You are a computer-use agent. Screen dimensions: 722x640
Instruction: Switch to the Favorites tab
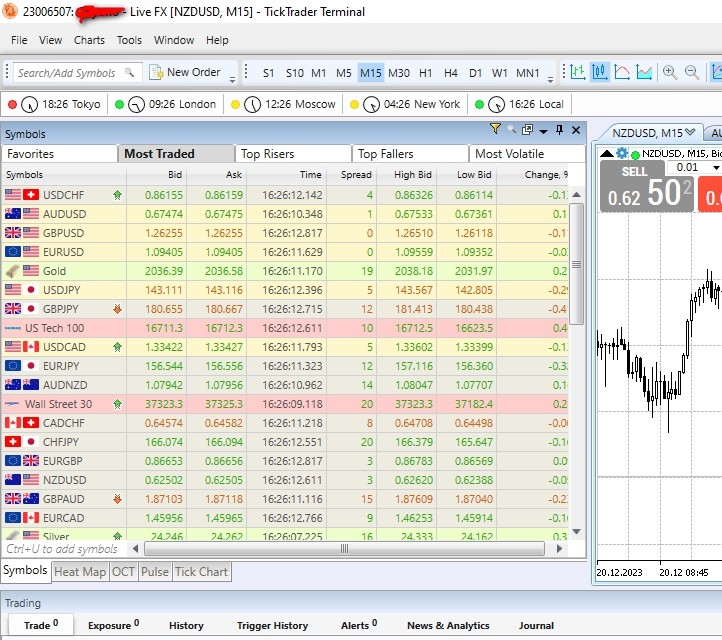coord(59,154)
